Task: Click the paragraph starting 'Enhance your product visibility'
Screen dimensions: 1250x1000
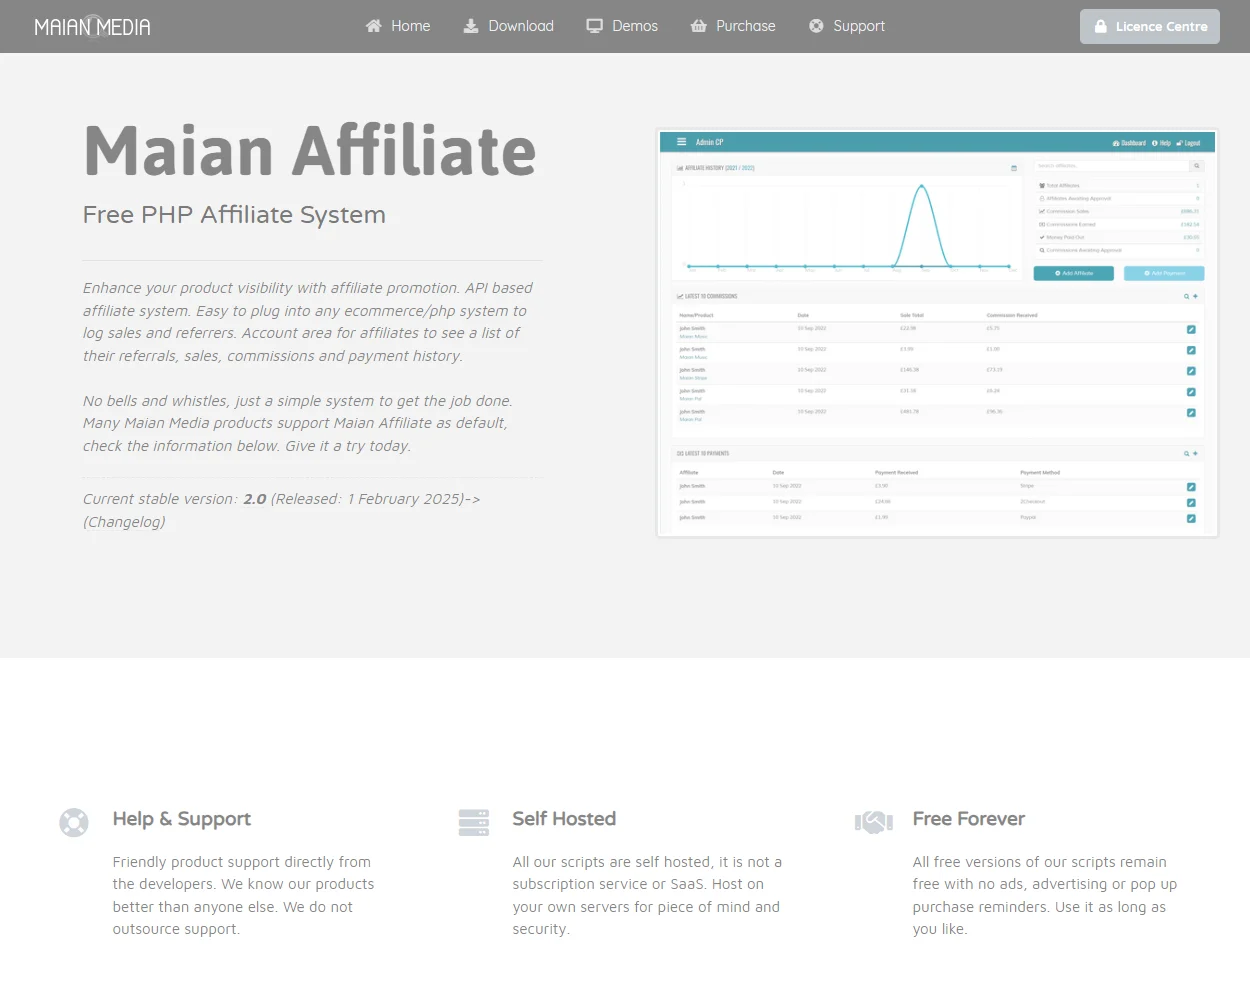Action: click(x=308, y=322)
